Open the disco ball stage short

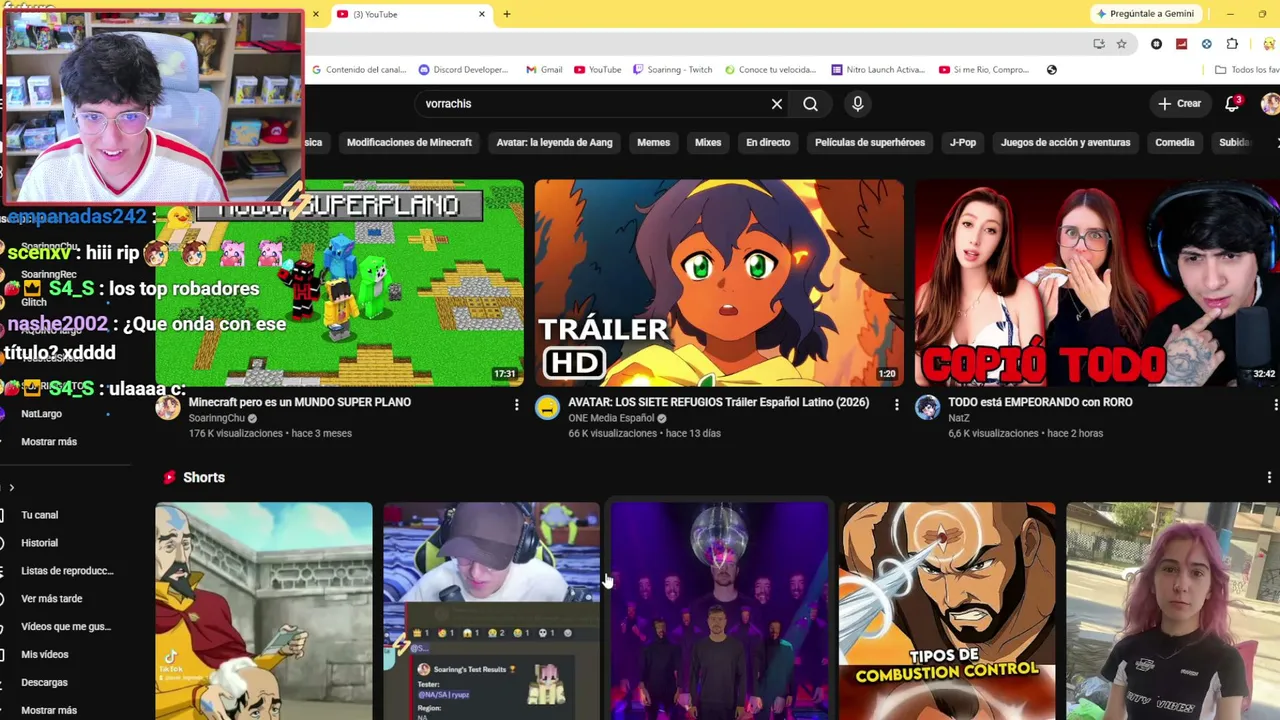(719, 611)
